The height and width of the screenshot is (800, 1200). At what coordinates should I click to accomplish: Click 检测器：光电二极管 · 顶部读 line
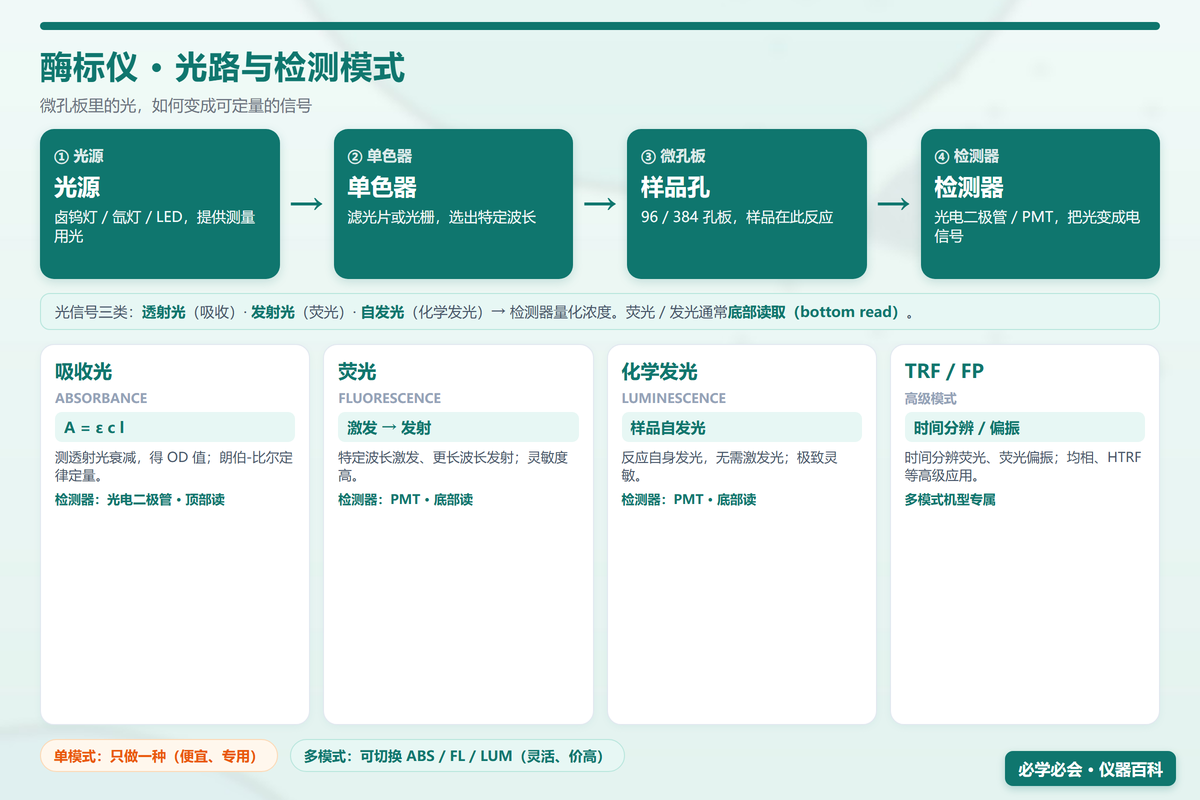(140, 499)
